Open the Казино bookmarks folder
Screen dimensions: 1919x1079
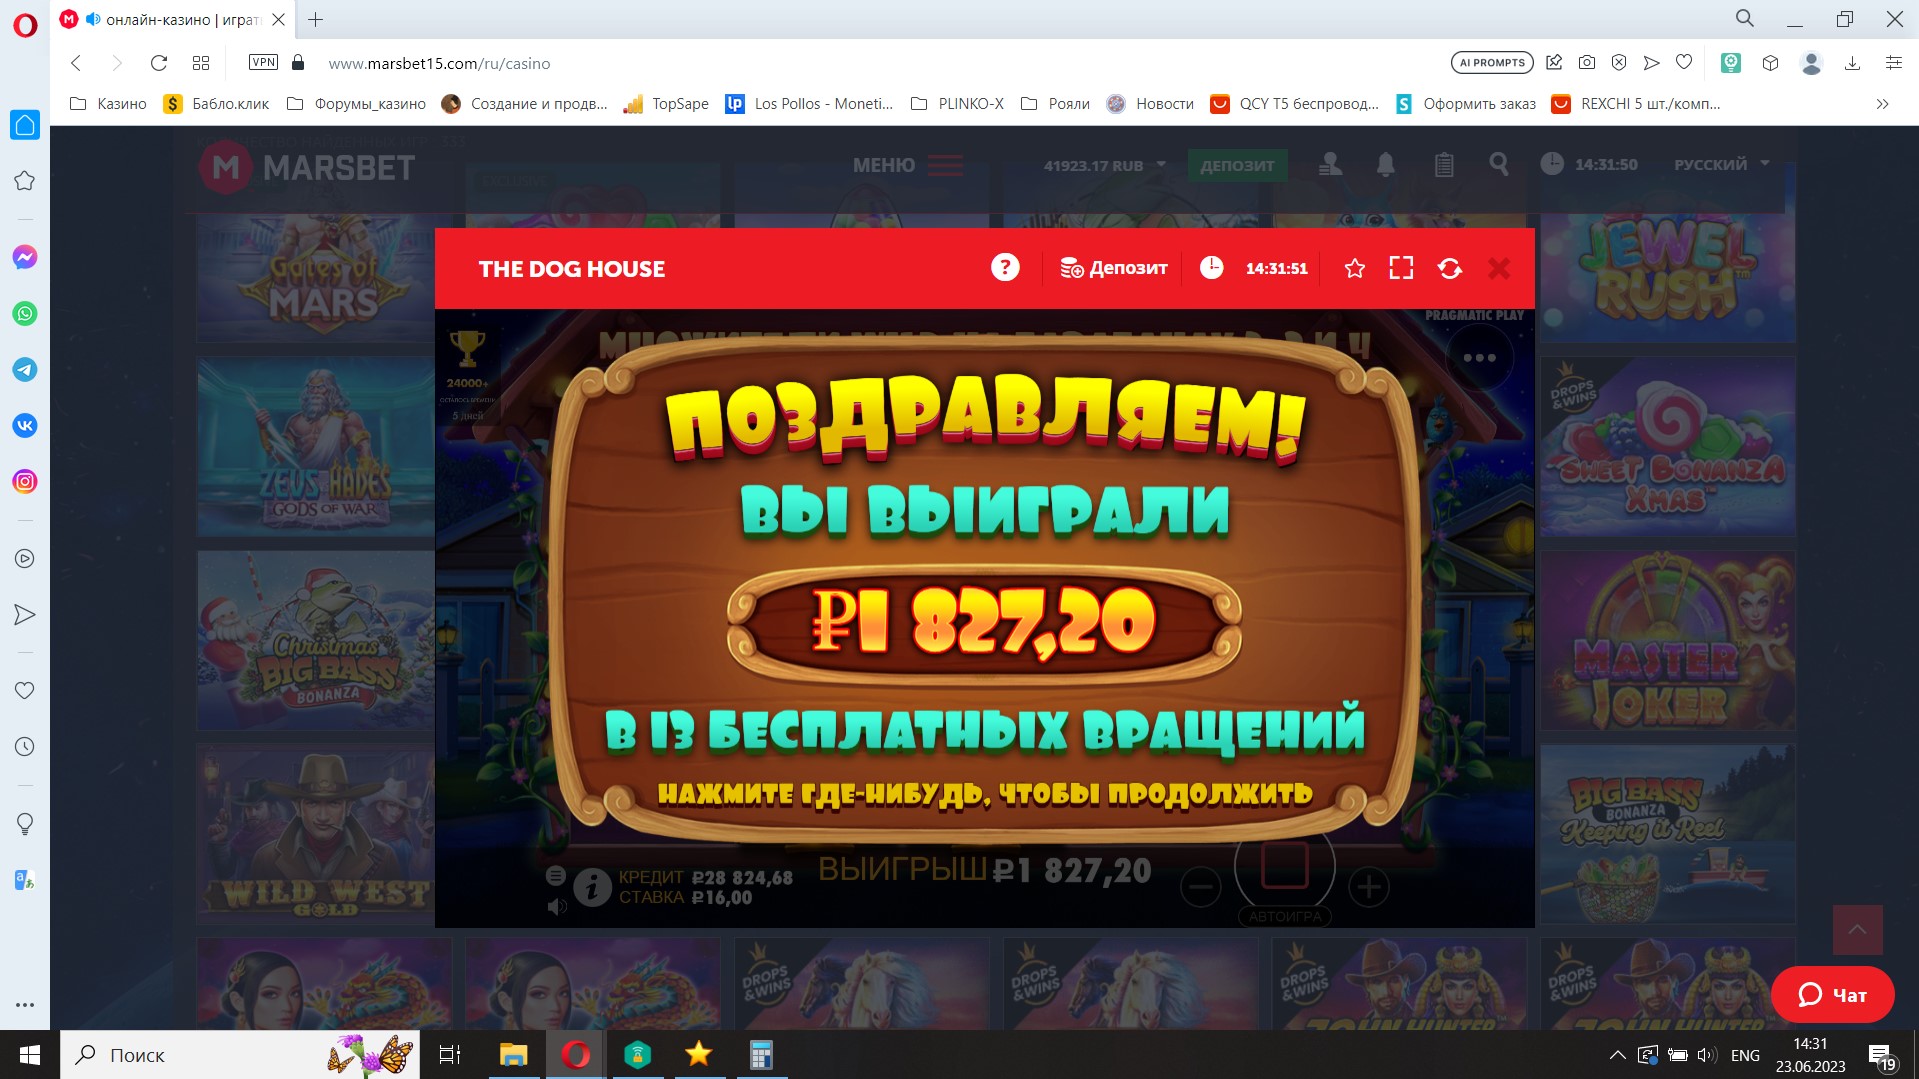click(108, 104)
